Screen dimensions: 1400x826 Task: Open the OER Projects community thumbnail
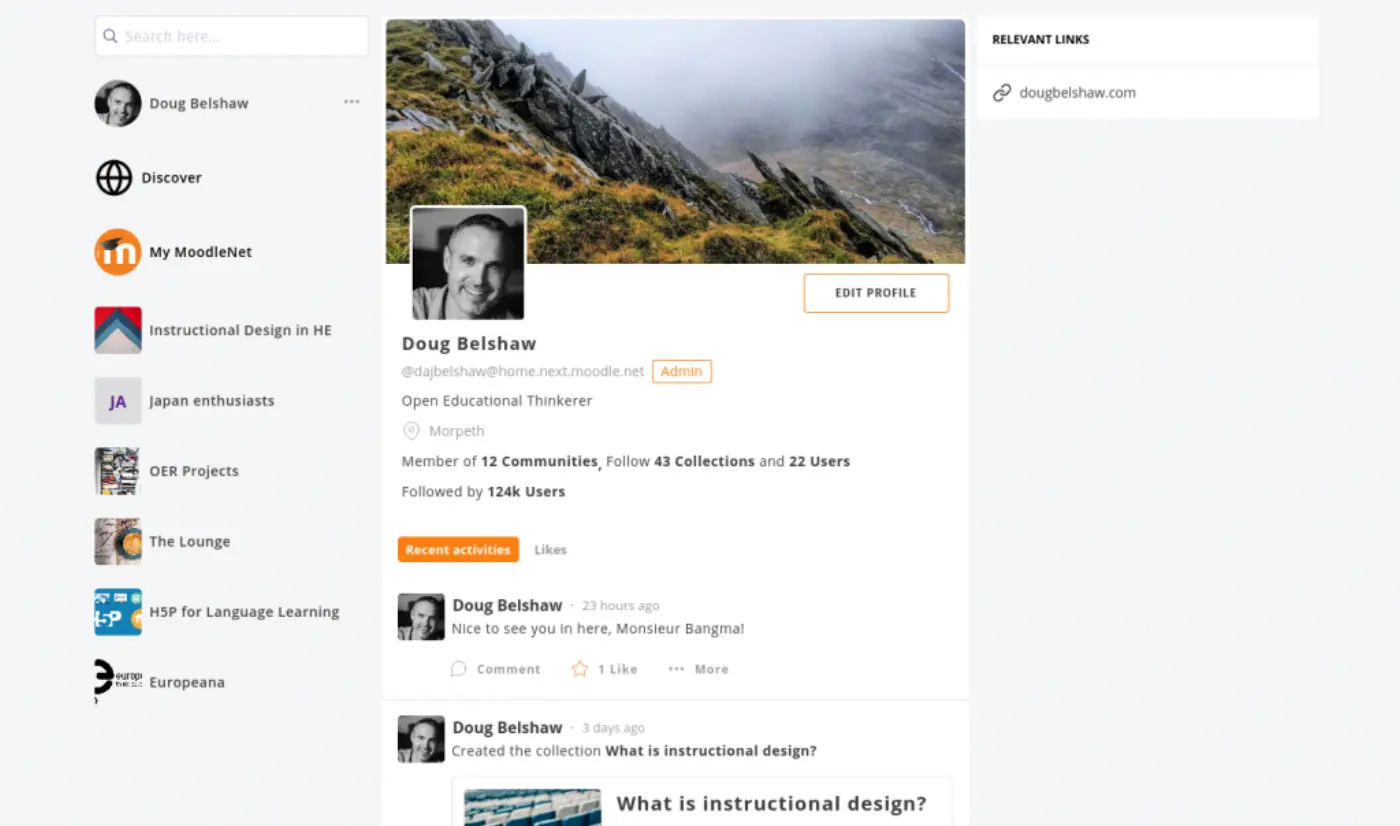pos(118,471)
